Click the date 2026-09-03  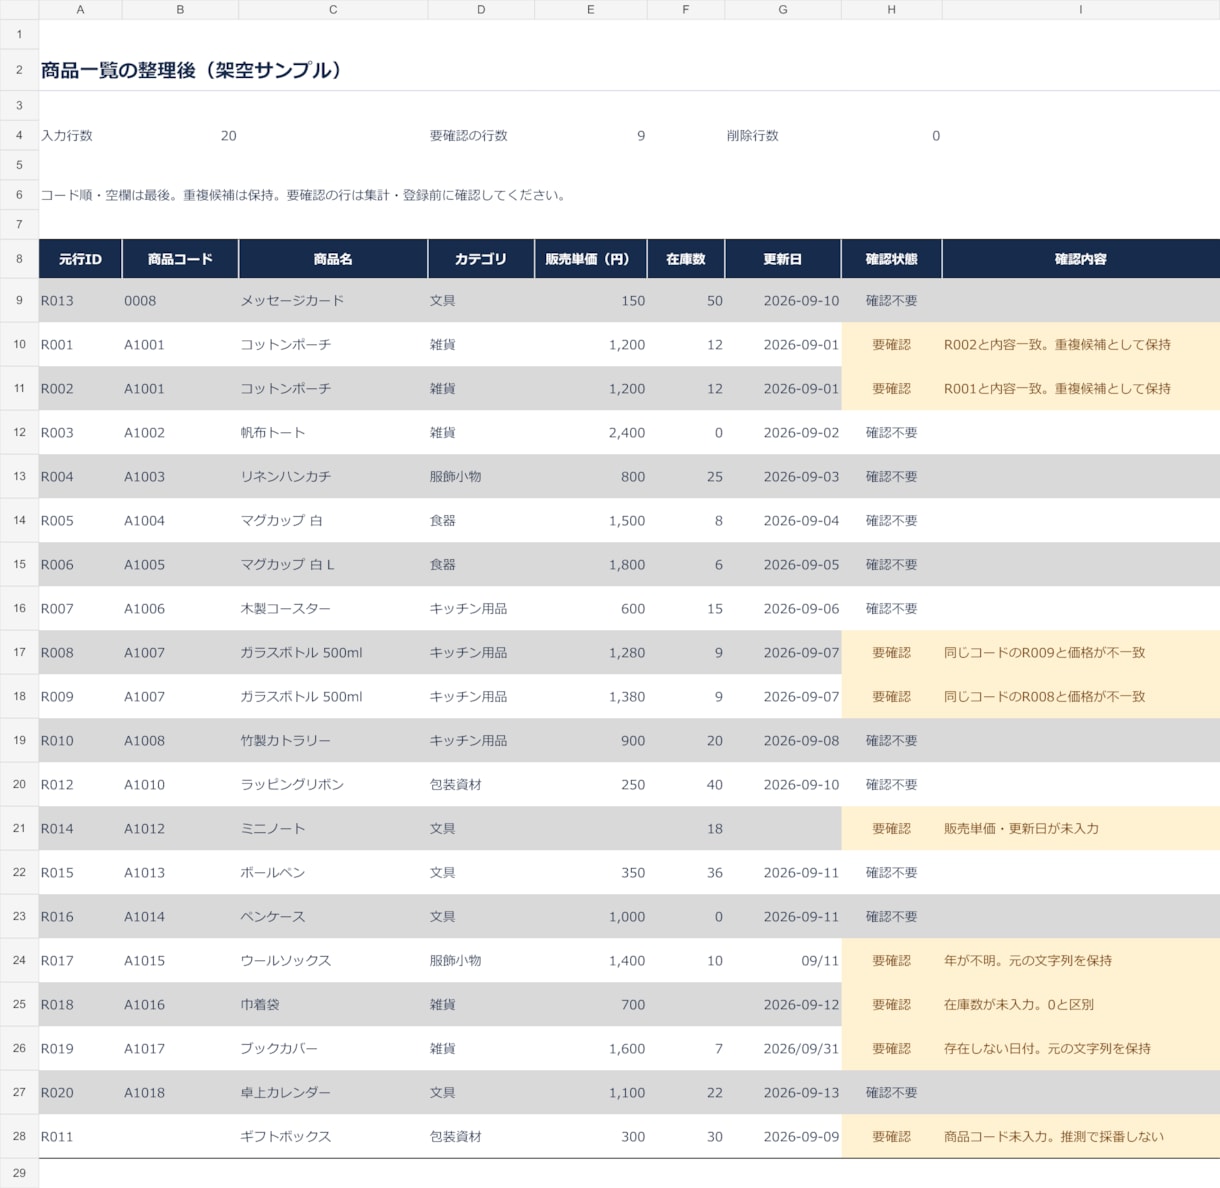(801, 477)
